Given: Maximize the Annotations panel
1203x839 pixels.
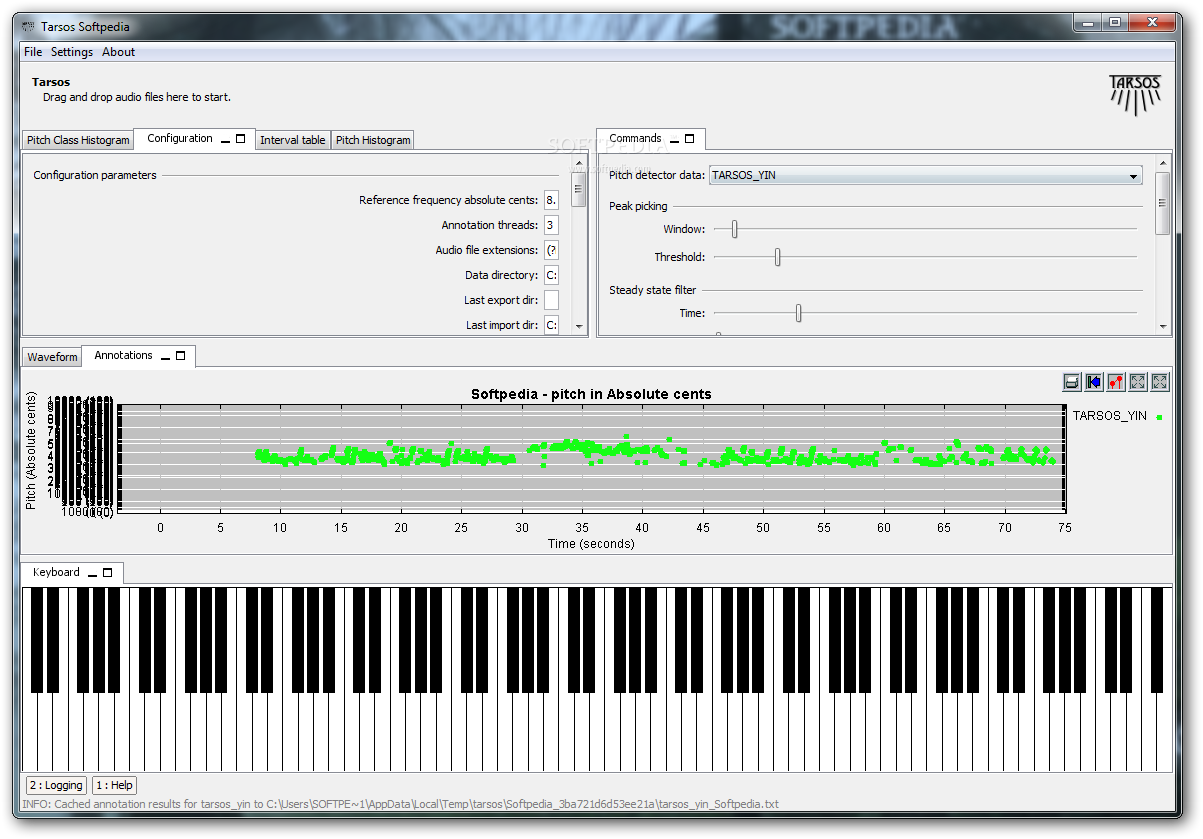Looking at the screenshot, I should [181, 356].
